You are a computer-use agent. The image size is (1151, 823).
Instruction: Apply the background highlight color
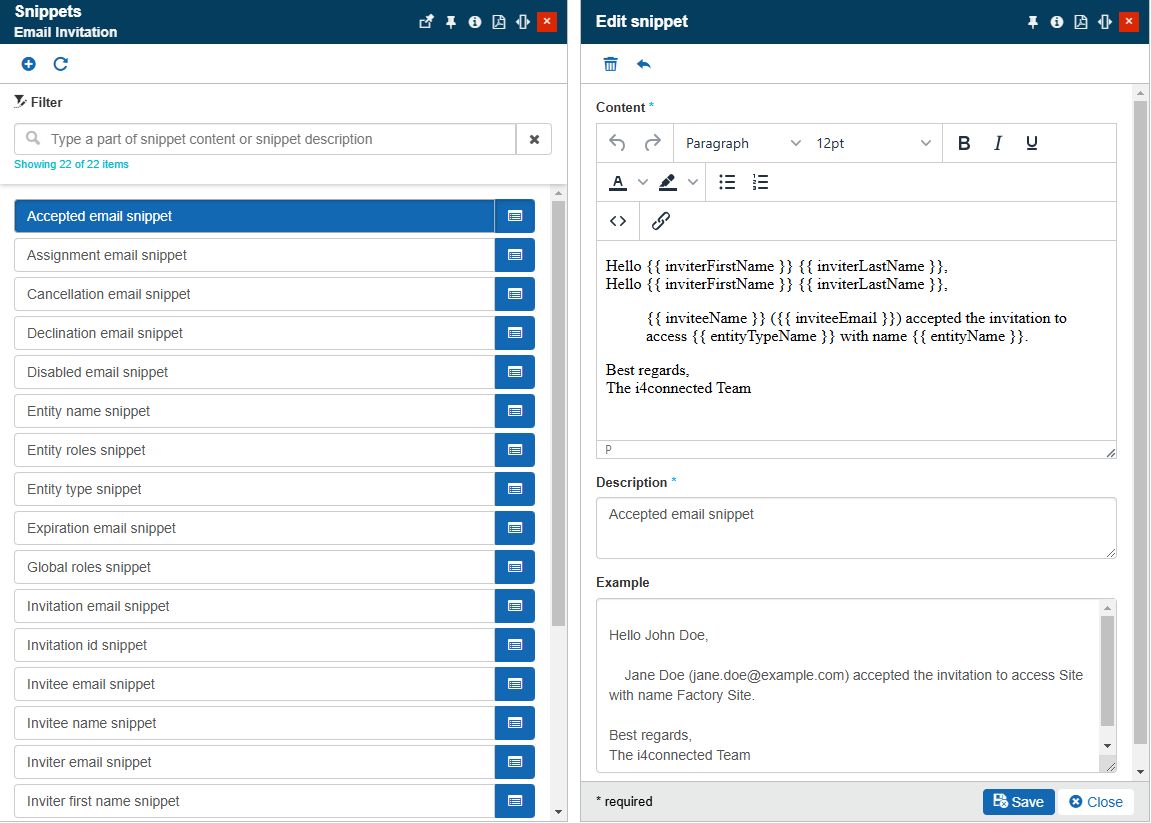click(668, 182)
